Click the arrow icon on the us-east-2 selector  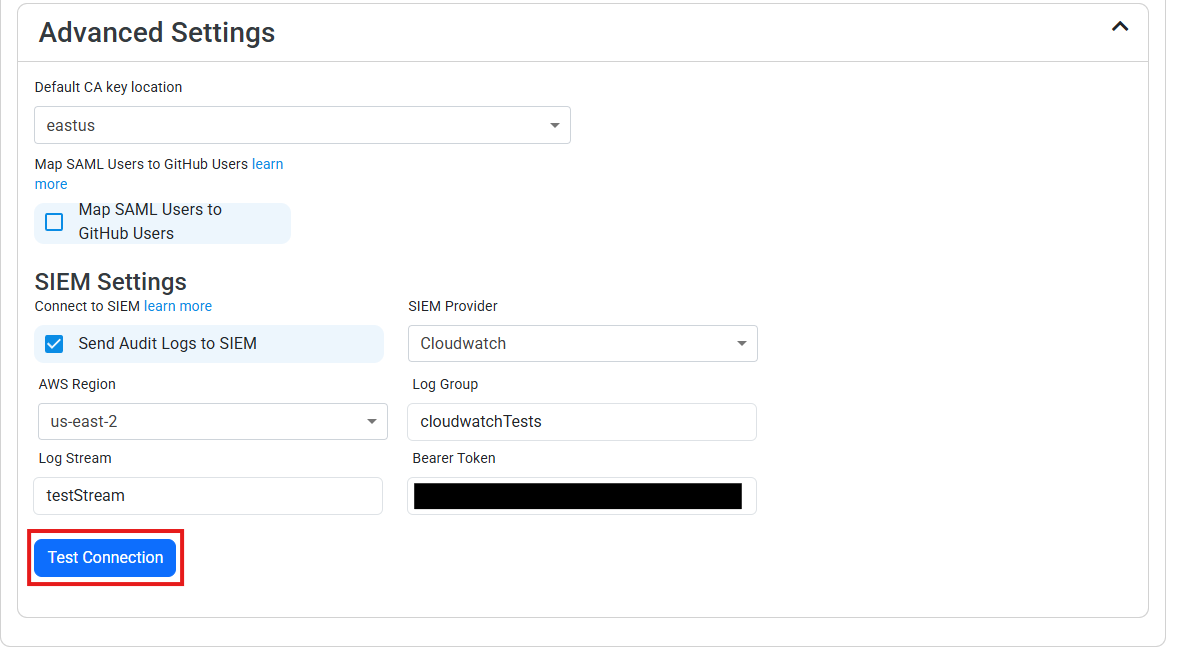(x=373, y=421)
